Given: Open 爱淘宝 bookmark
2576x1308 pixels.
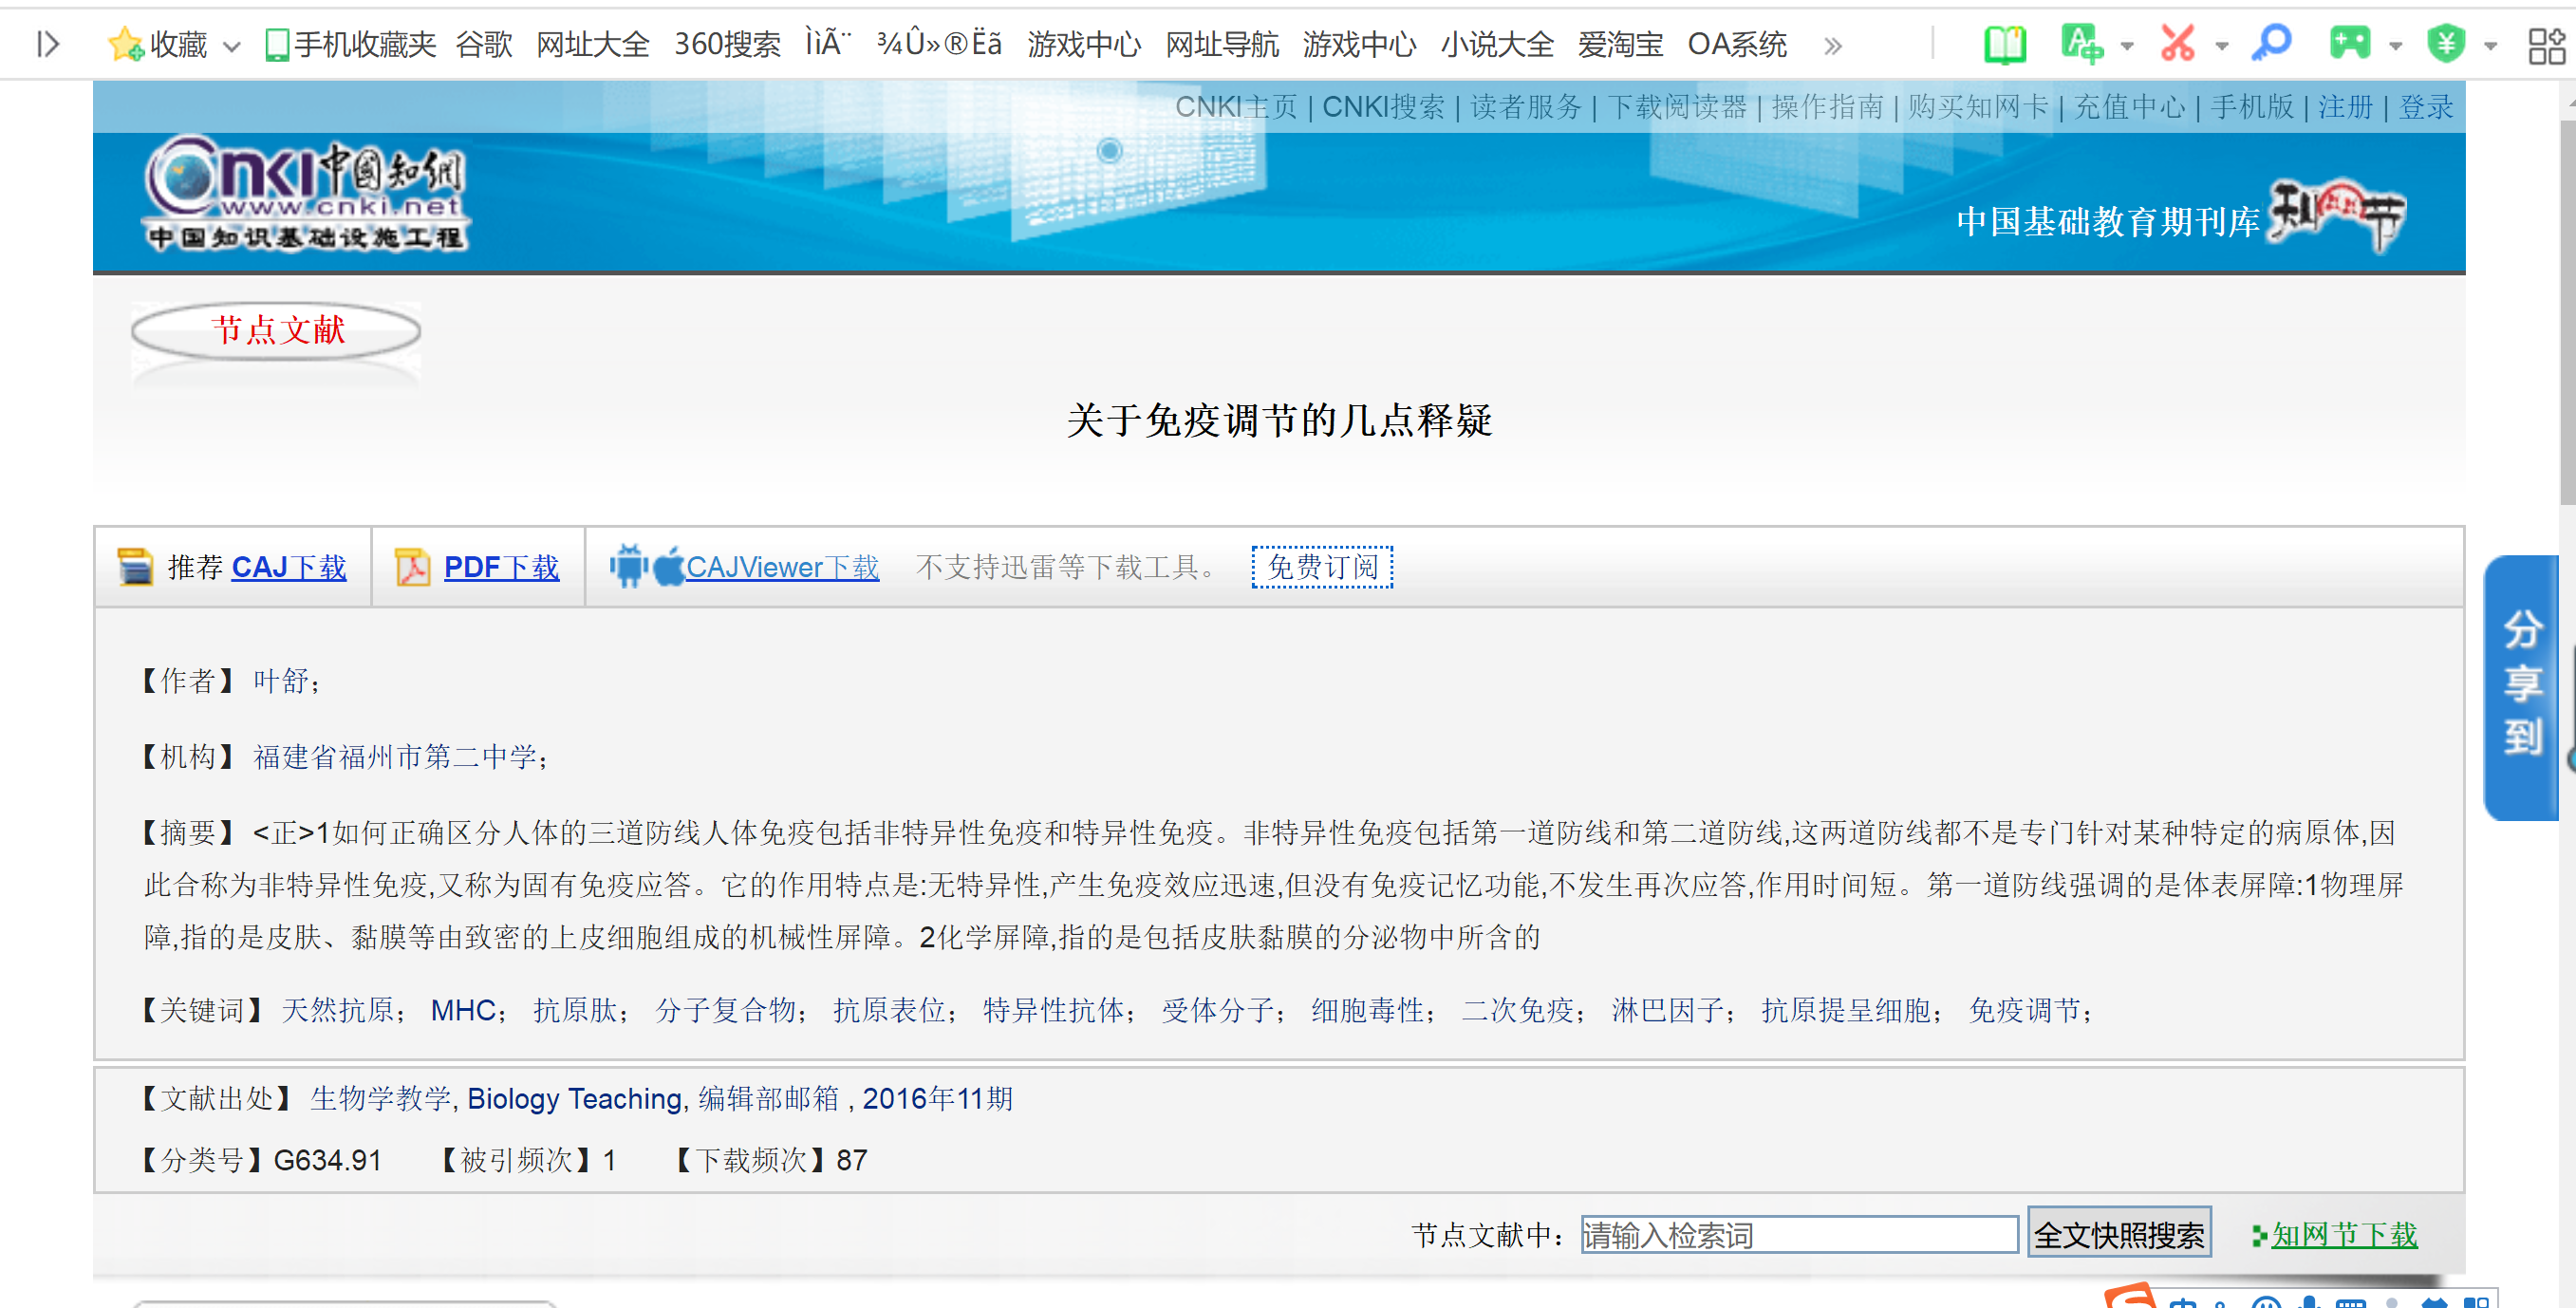Looking at the screenshot, I should [x=1620, y=44].
